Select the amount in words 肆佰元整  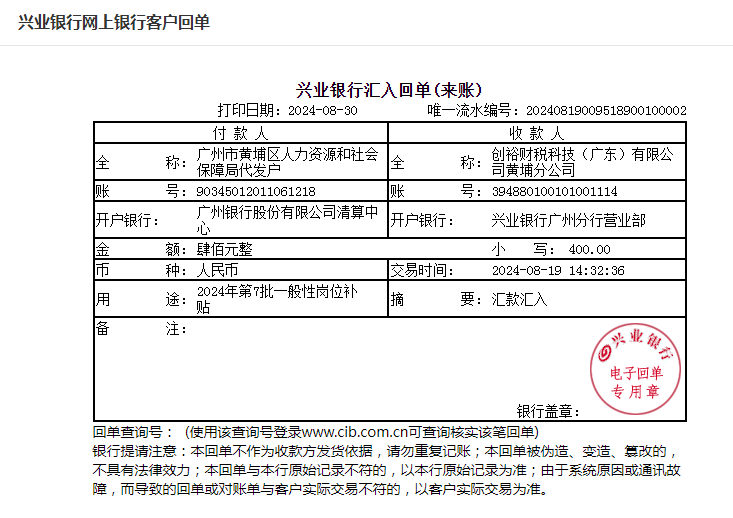[224, 249]
